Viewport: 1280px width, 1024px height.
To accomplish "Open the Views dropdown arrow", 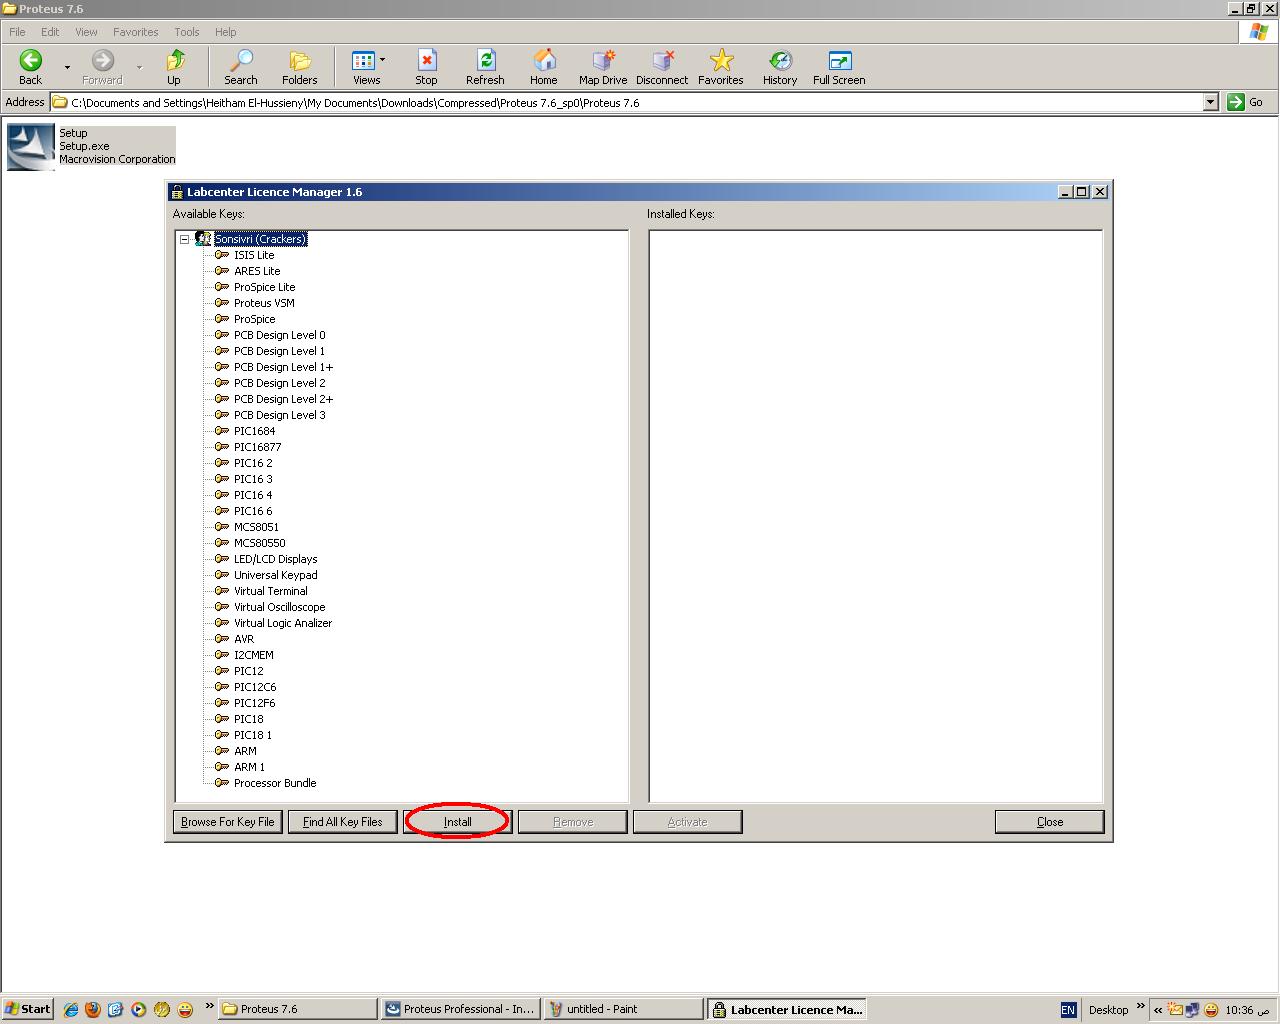I will [382, 60].
